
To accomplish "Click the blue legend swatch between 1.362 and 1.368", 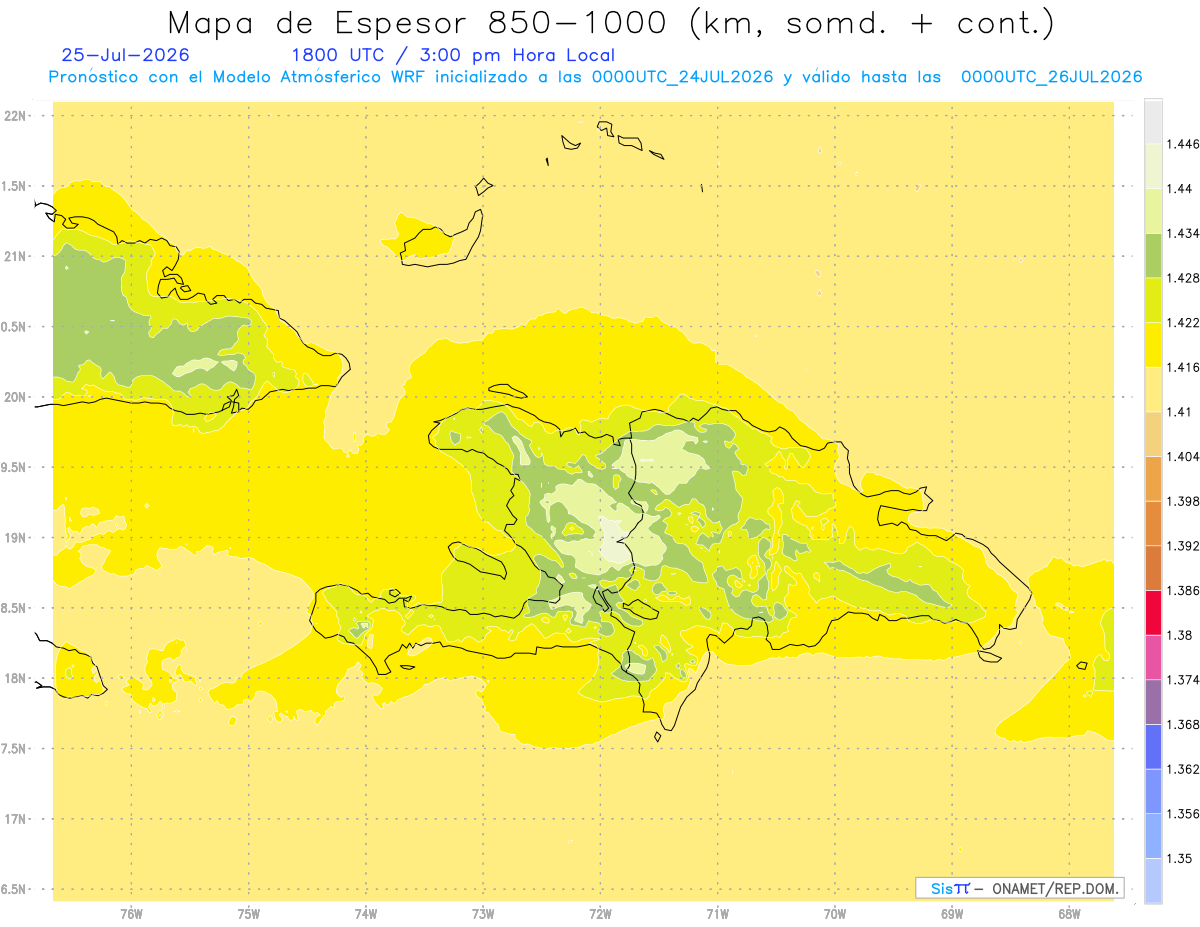I will pos(1153,746).
